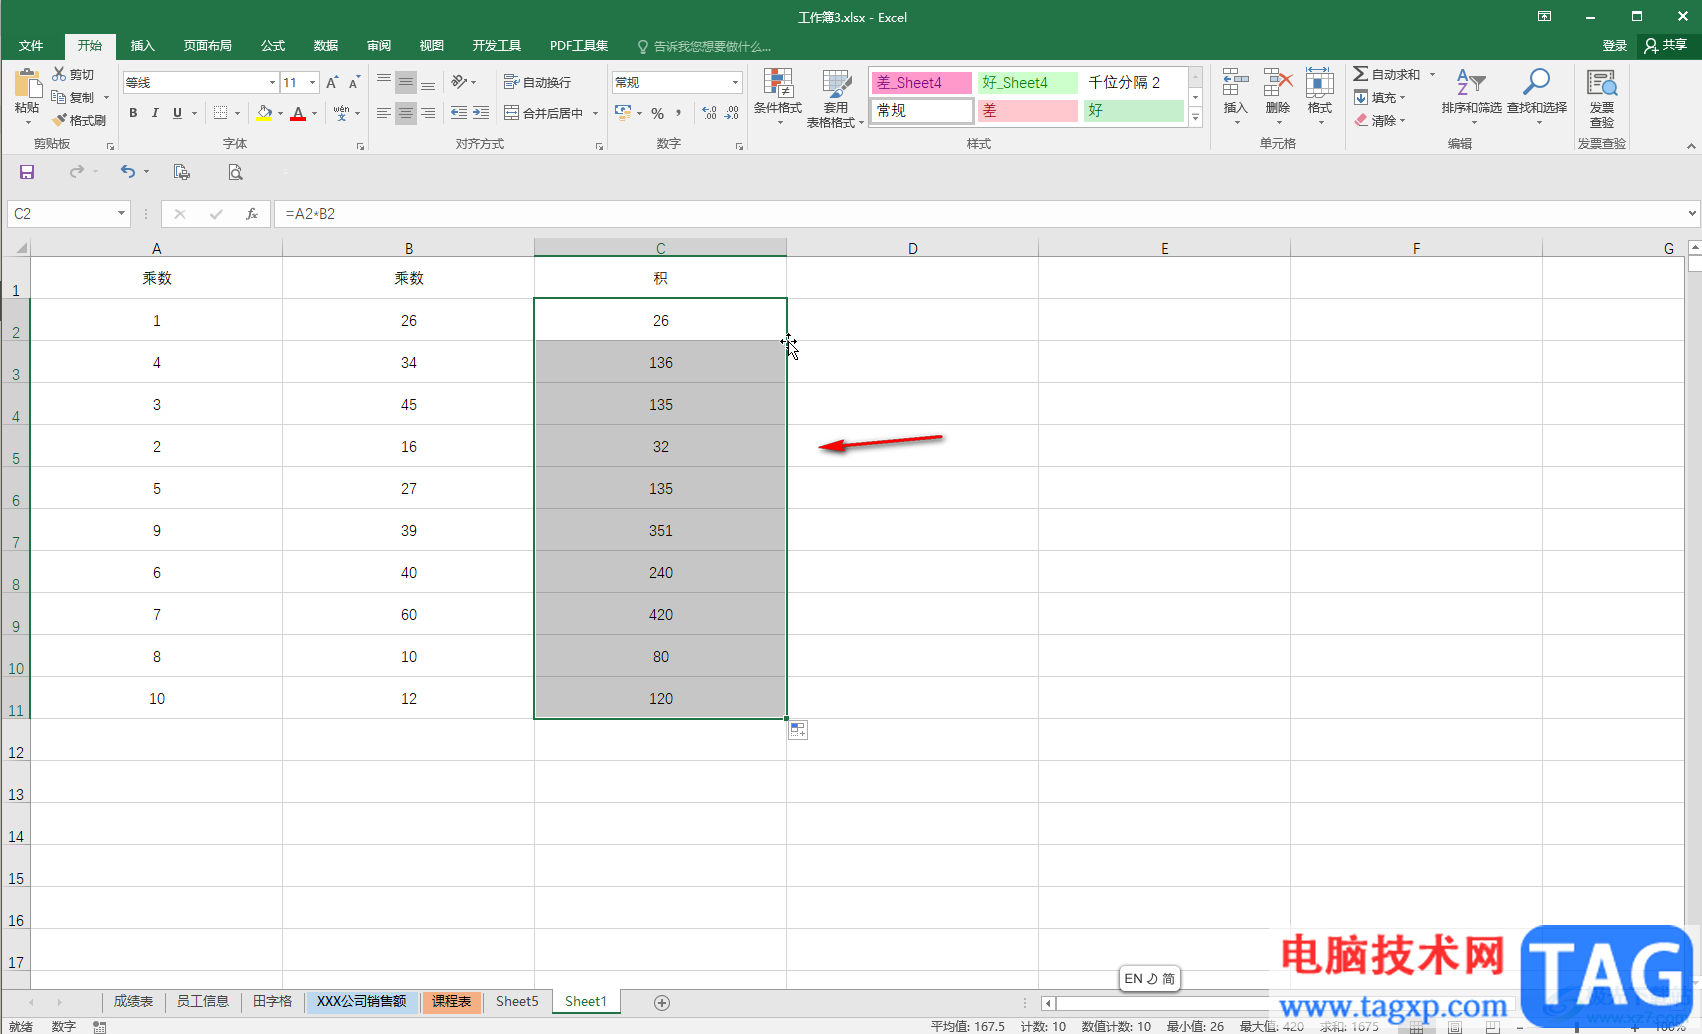
Task: Click the Copy (复制) button
Action: 76,97
